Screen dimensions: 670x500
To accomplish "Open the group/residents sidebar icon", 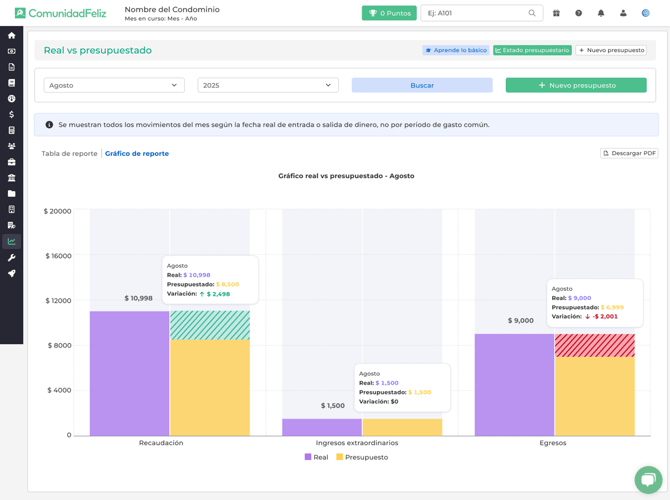I will point(11,146).
